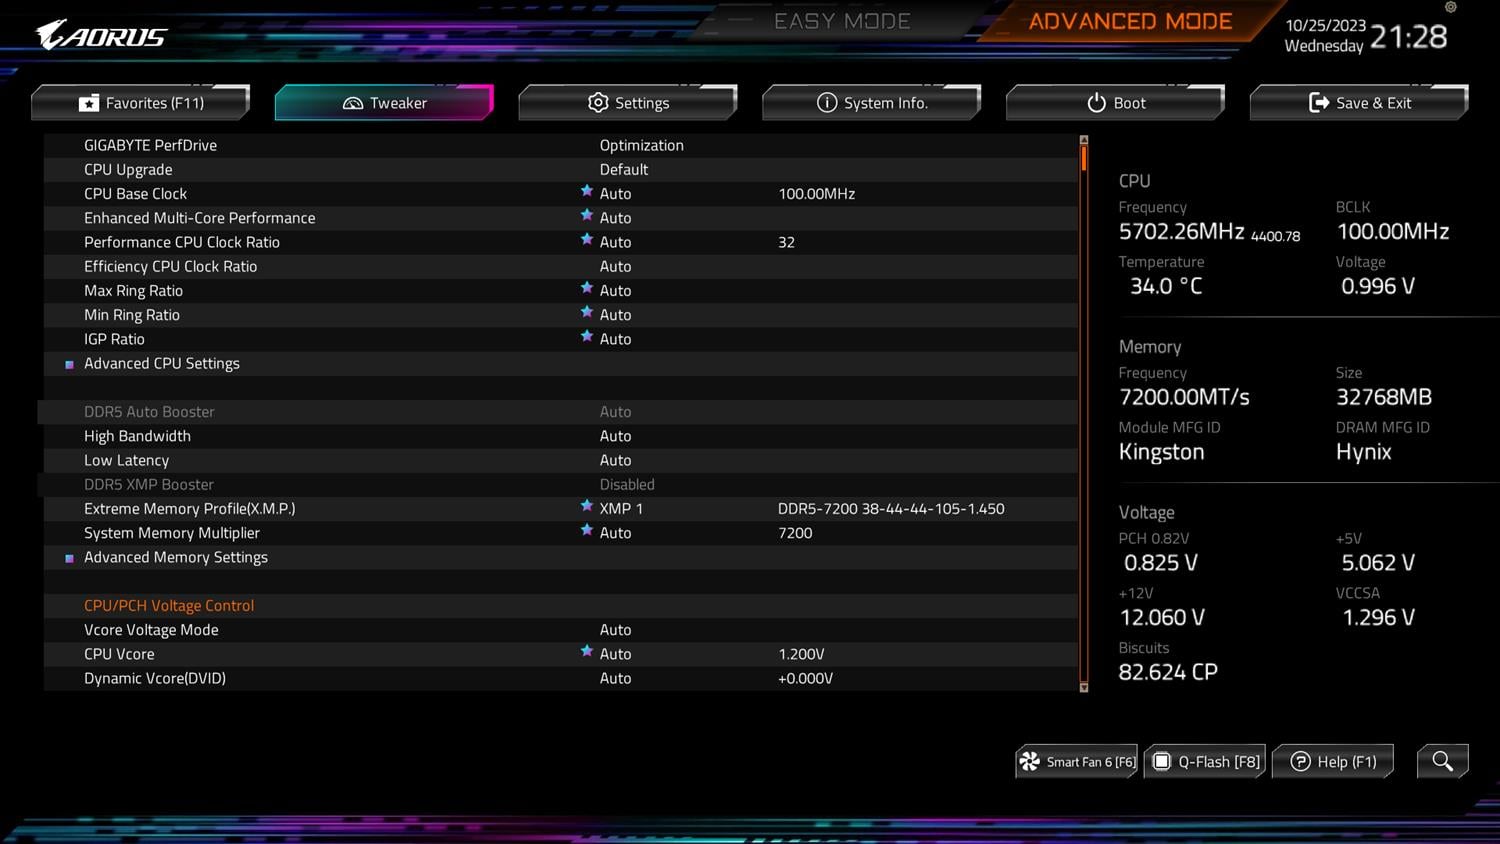
Task: Launch the Q-Flash utility
Action: pyautogui.click(x=1205, y=762)
